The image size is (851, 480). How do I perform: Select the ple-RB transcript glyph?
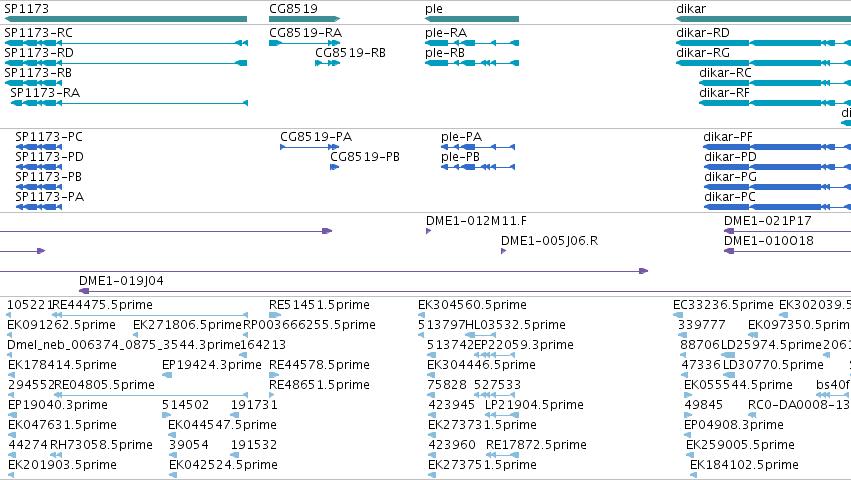(x=472, y=63)
